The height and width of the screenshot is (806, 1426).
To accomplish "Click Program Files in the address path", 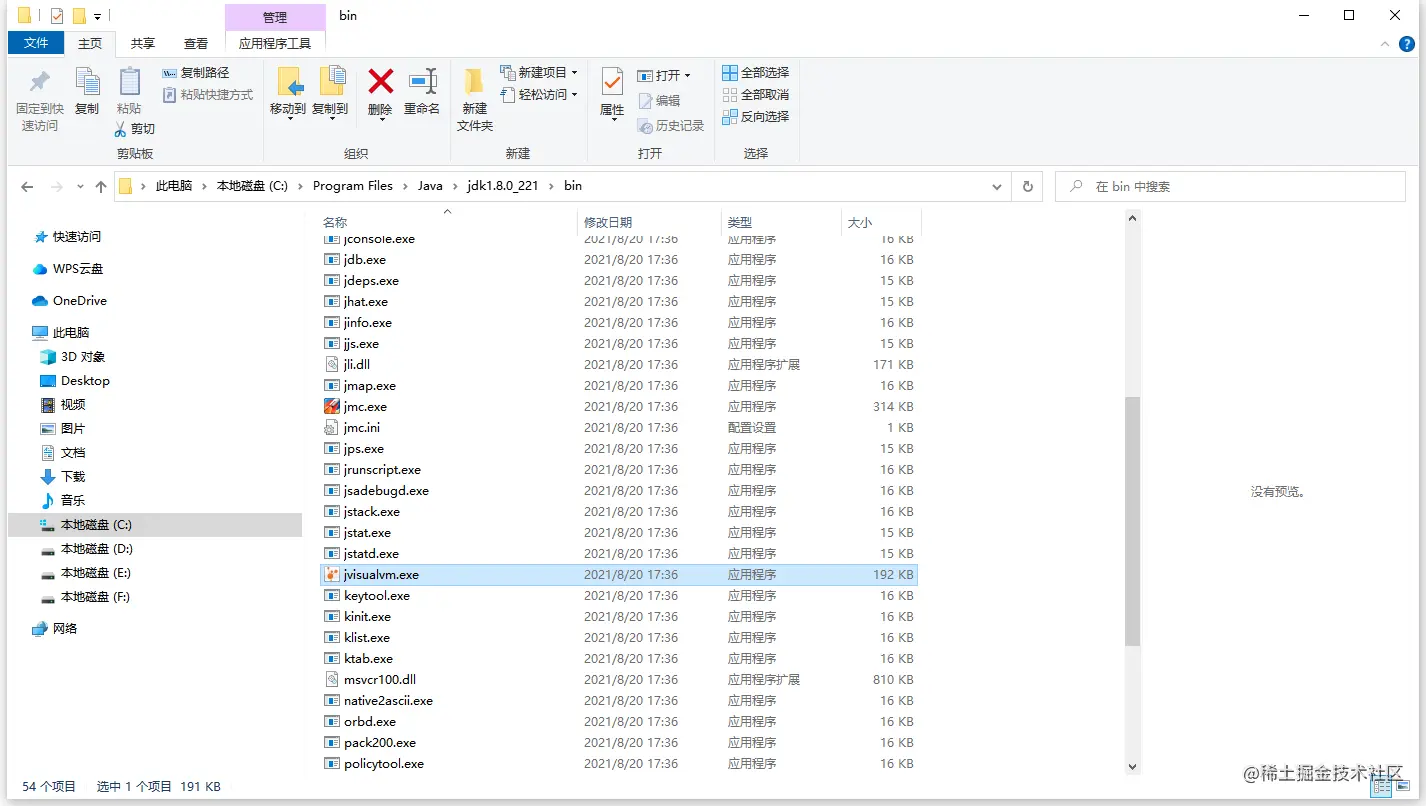I will tap(352, 186).
